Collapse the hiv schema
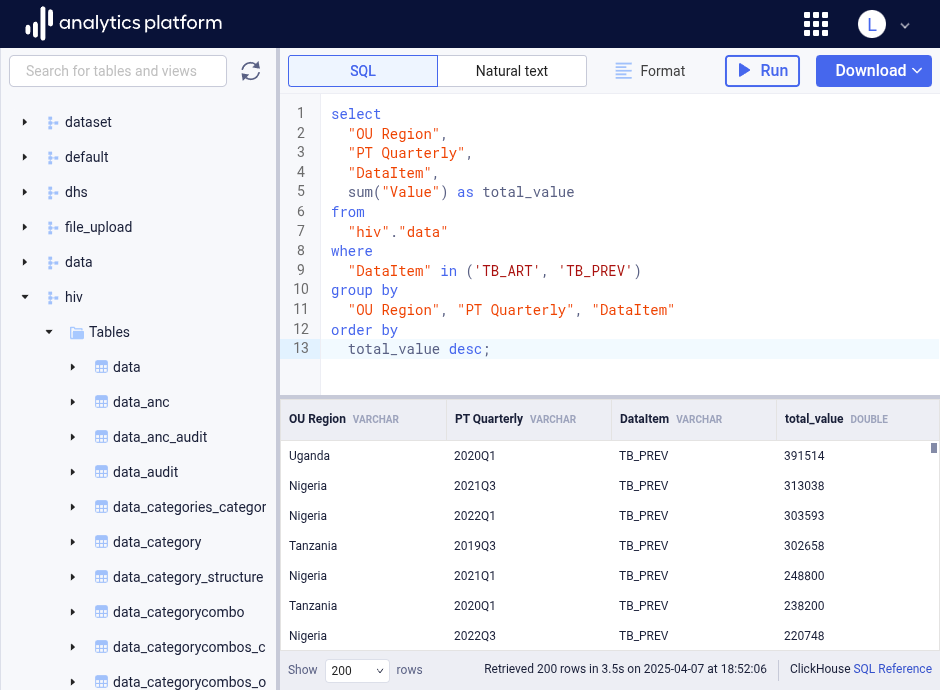 coord(25,297)
